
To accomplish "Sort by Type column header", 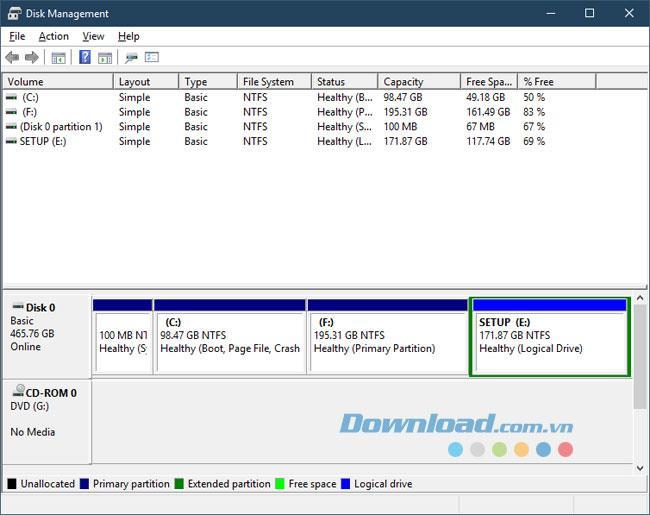I will tap(208, 82).
